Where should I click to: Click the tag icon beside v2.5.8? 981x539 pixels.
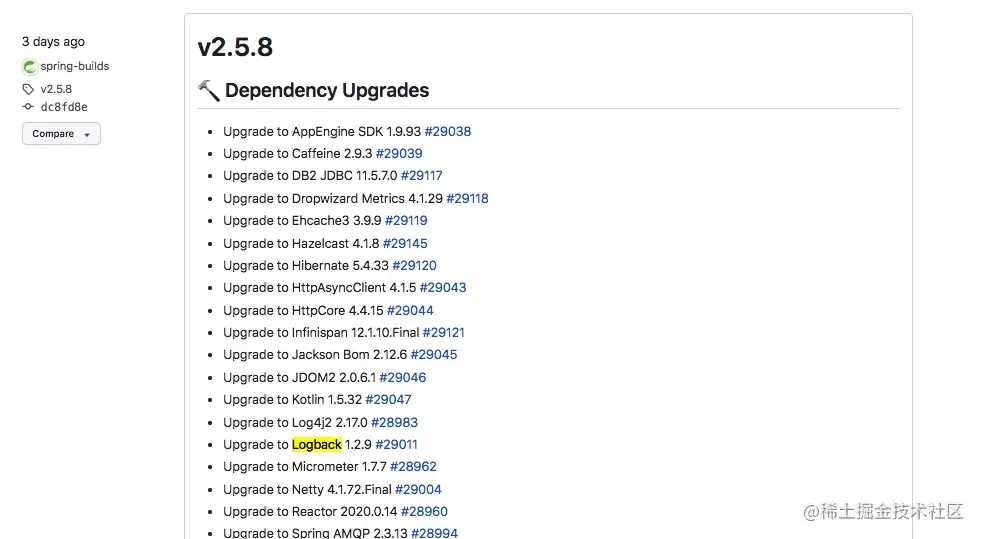click(x=28, y=89)
